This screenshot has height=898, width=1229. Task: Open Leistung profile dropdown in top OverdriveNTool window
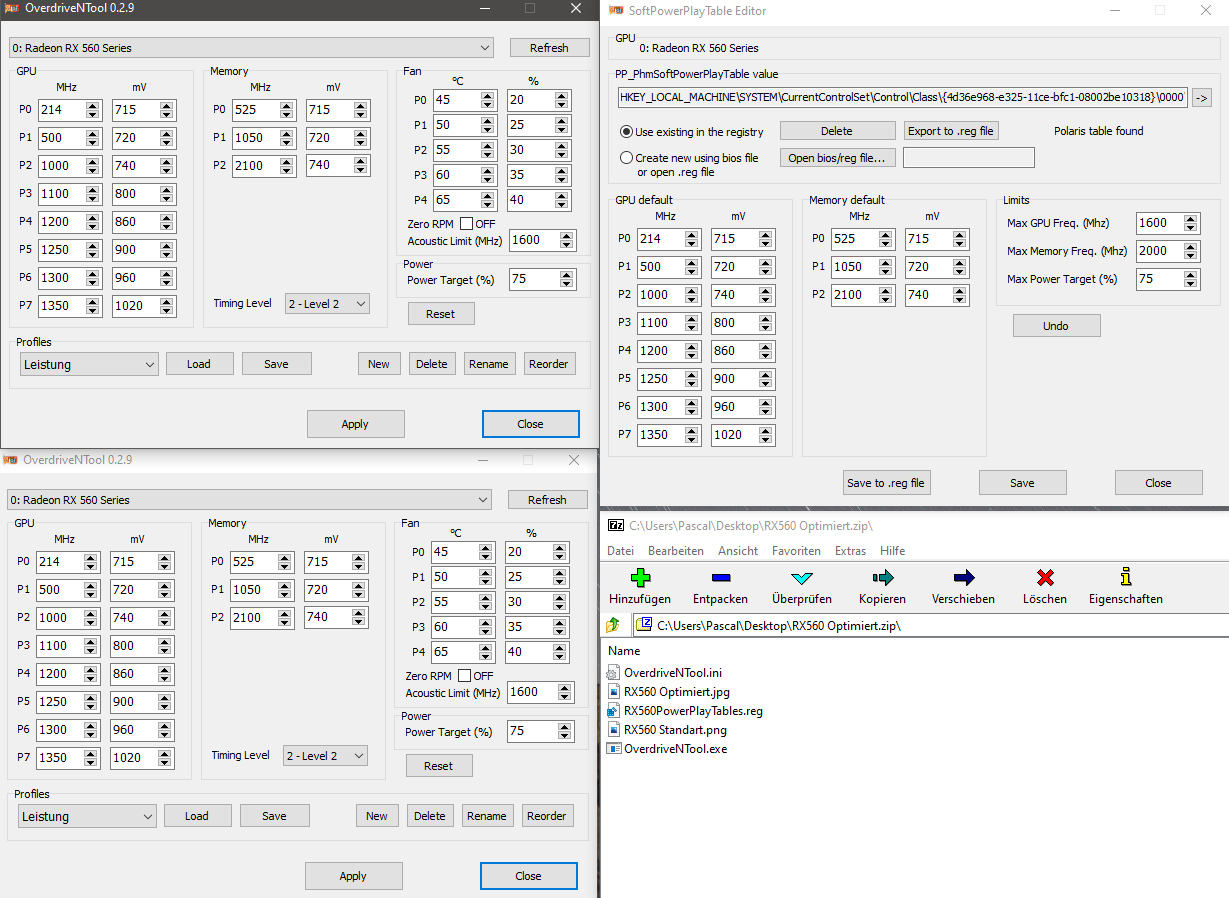coord(89,364)
